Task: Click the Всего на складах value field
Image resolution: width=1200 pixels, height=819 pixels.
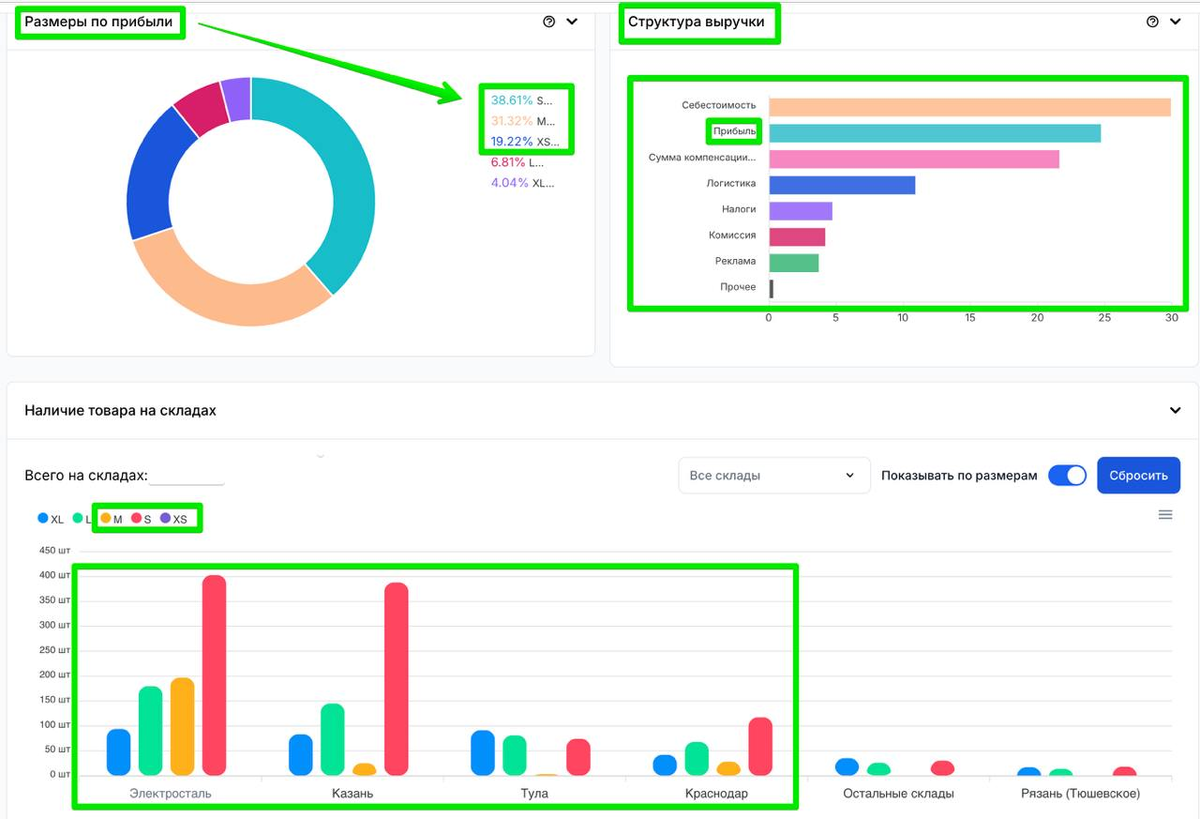Action: [187, 476]
